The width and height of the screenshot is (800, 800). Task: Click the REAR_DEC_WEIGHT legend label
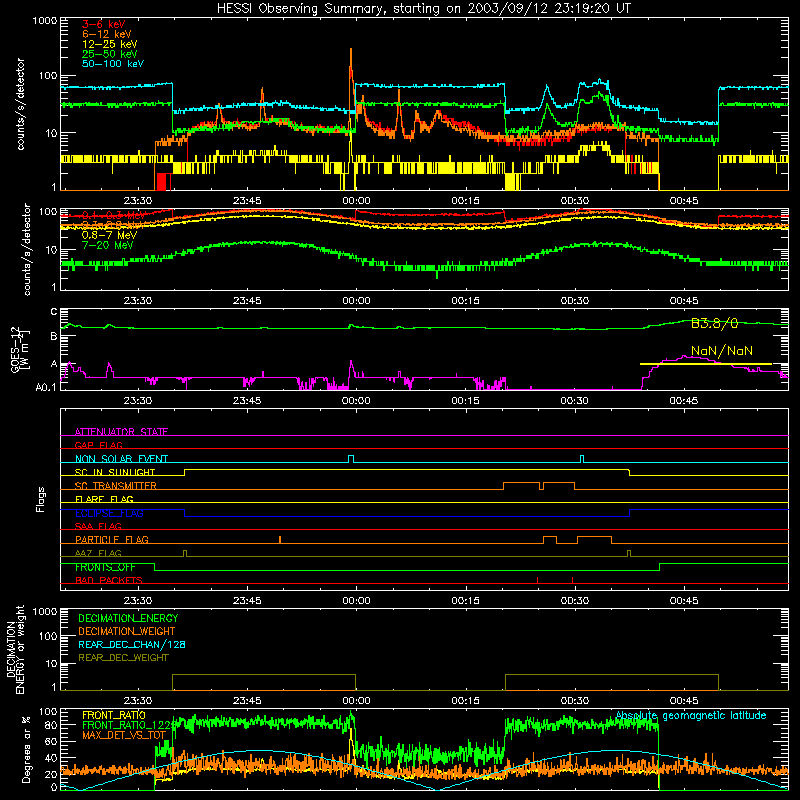pos(123,658)
